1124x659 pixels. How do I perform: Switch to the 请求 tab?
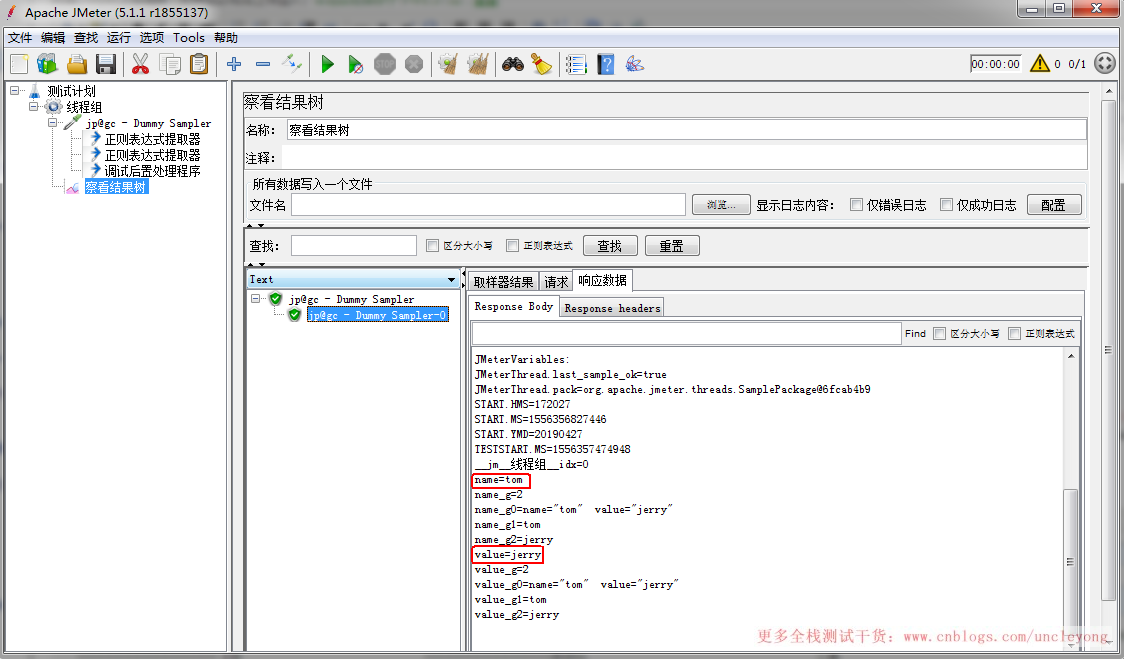[x=556, y=282]
